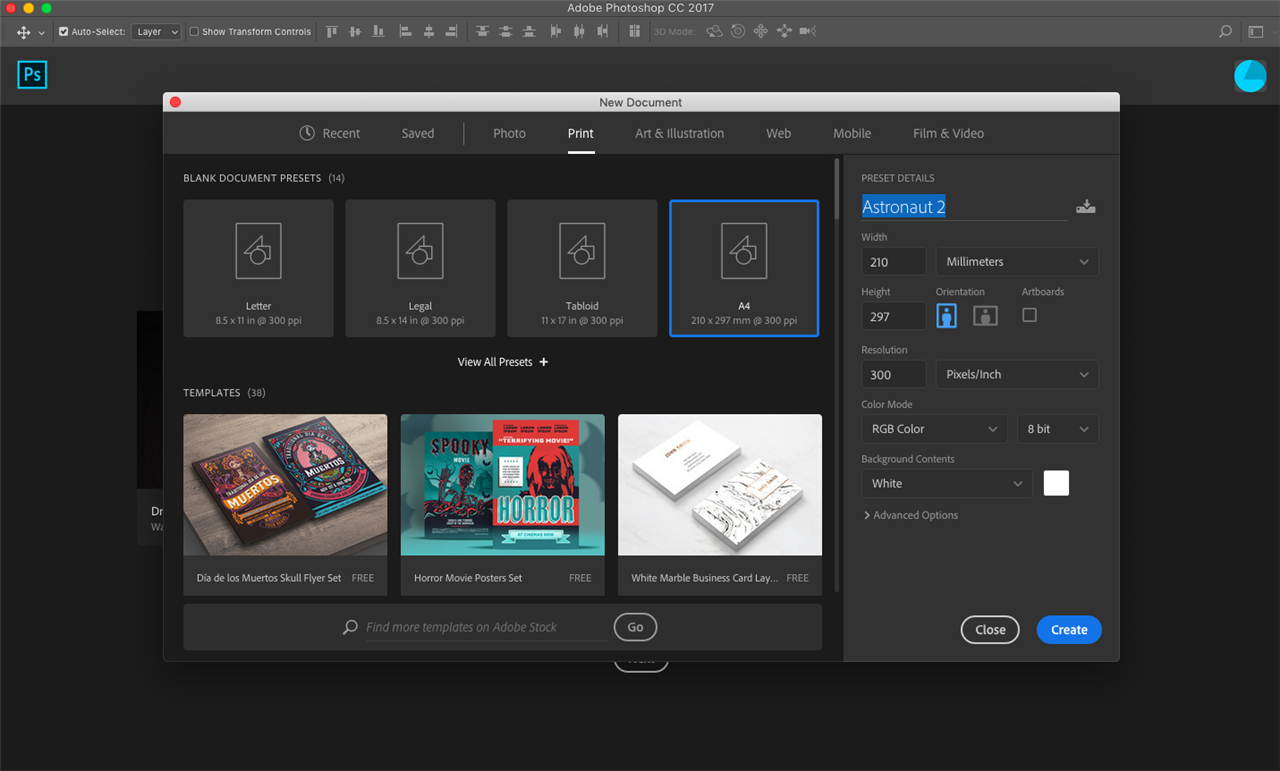This screenshot has width=1280, height=771.
Task: Select Portrait orientation
Action: pos(947,316)
